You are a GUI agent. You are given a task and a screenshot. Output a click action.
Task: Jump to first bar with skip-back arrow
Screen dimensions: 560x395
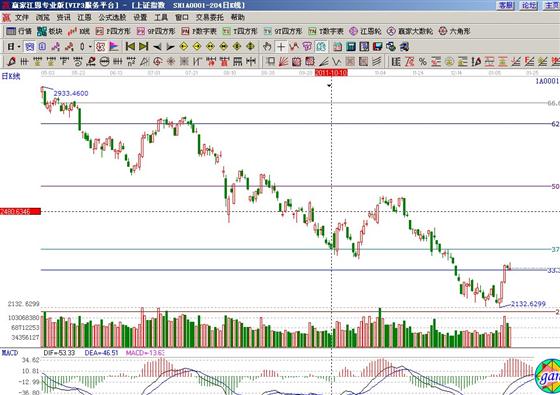[130, 46]
